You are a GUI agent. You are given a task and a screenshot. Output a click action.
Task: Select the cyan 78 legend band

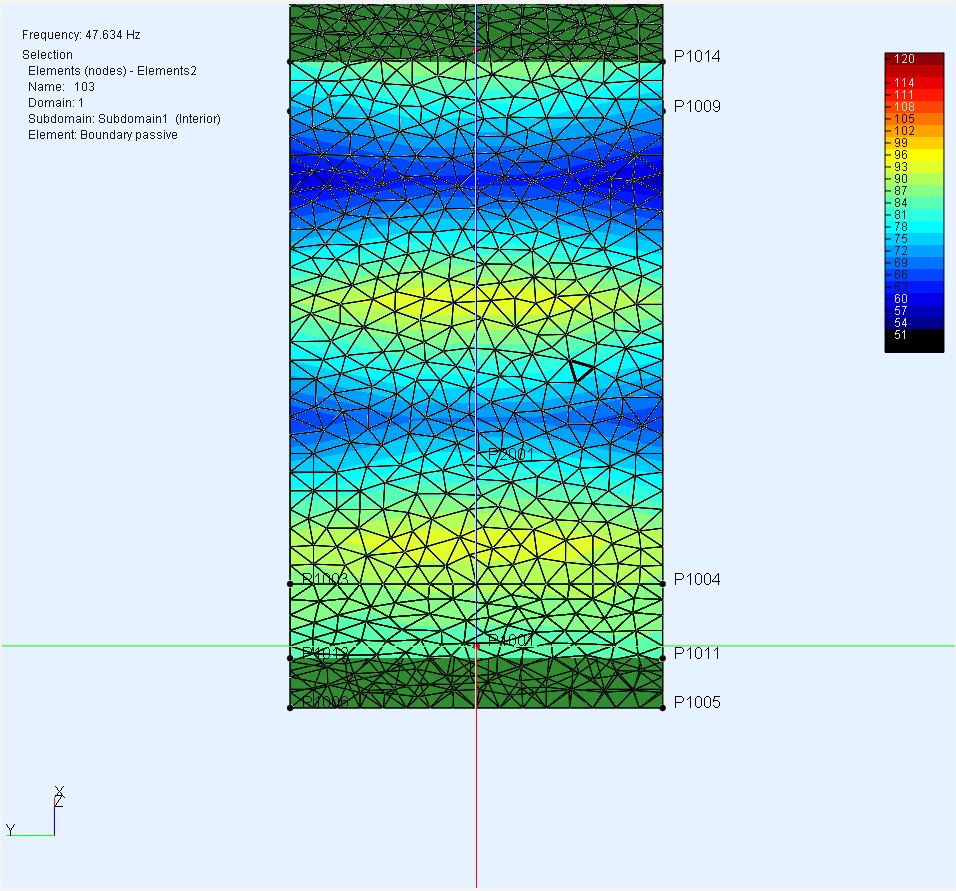click(x=914, y=227)
